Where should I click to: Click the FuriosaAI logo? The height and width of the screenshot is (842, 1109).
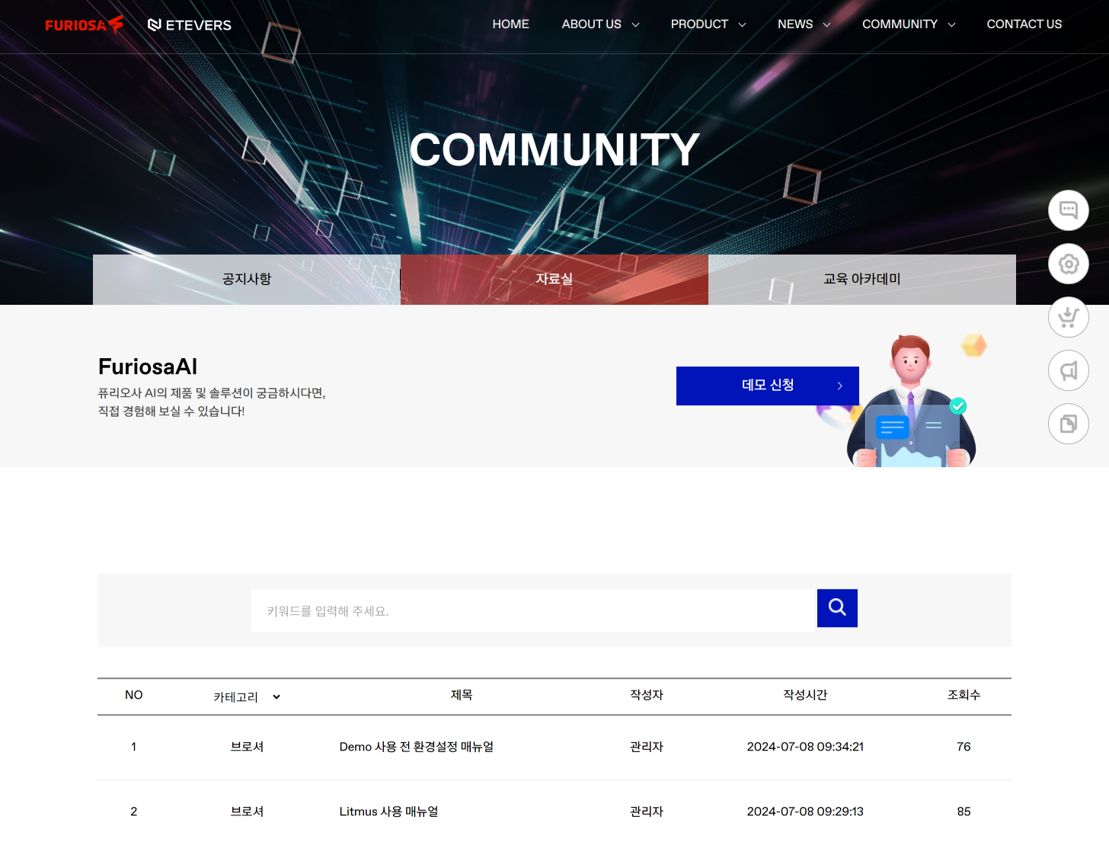click(84, 25)
